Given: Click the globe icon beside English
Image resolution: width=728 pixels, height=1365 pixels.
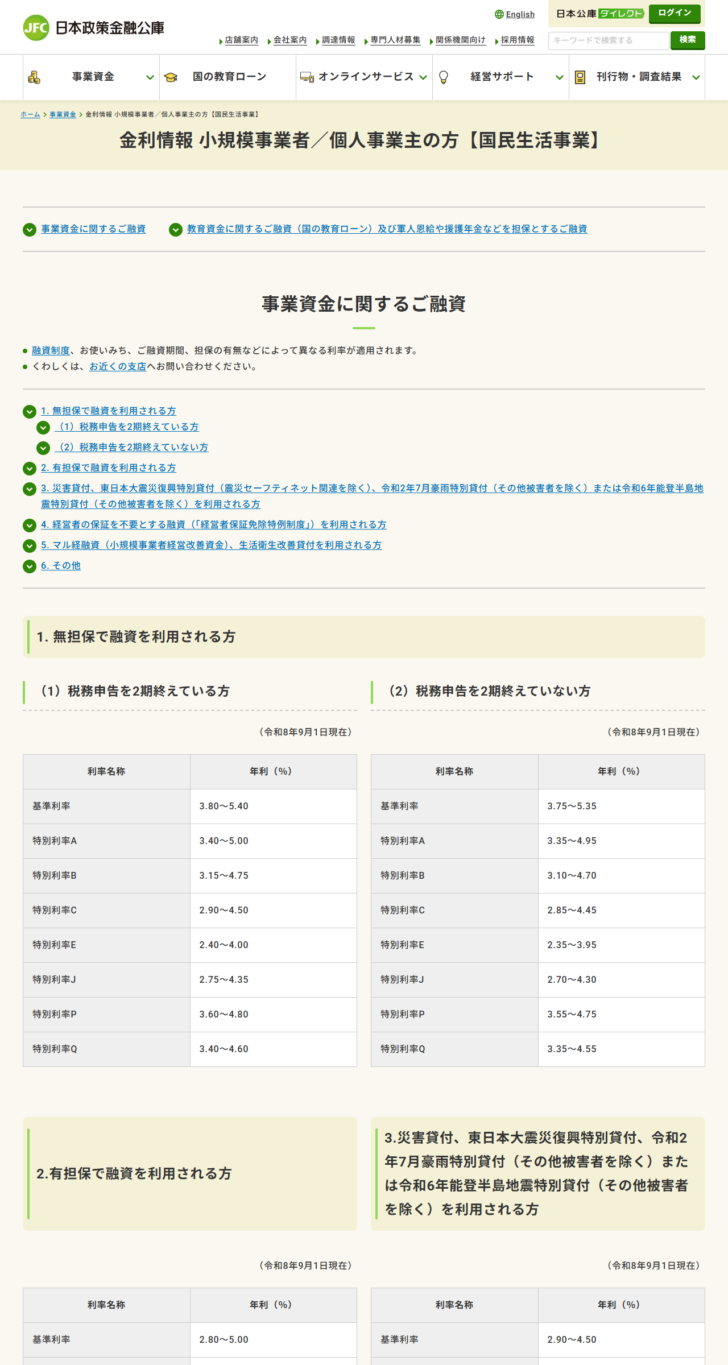Looking at the screenshot, I should (x=499, y=15).
